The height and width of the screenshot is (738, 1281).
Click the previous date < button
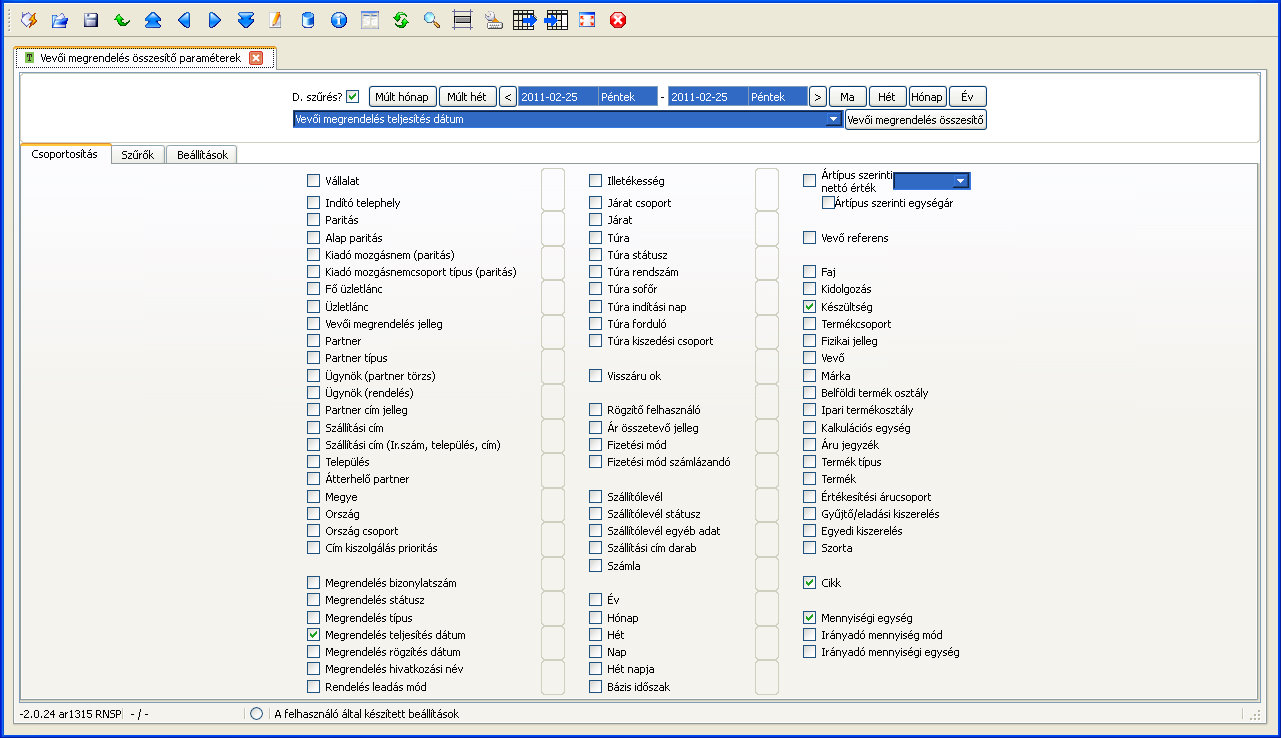(508, 97)
